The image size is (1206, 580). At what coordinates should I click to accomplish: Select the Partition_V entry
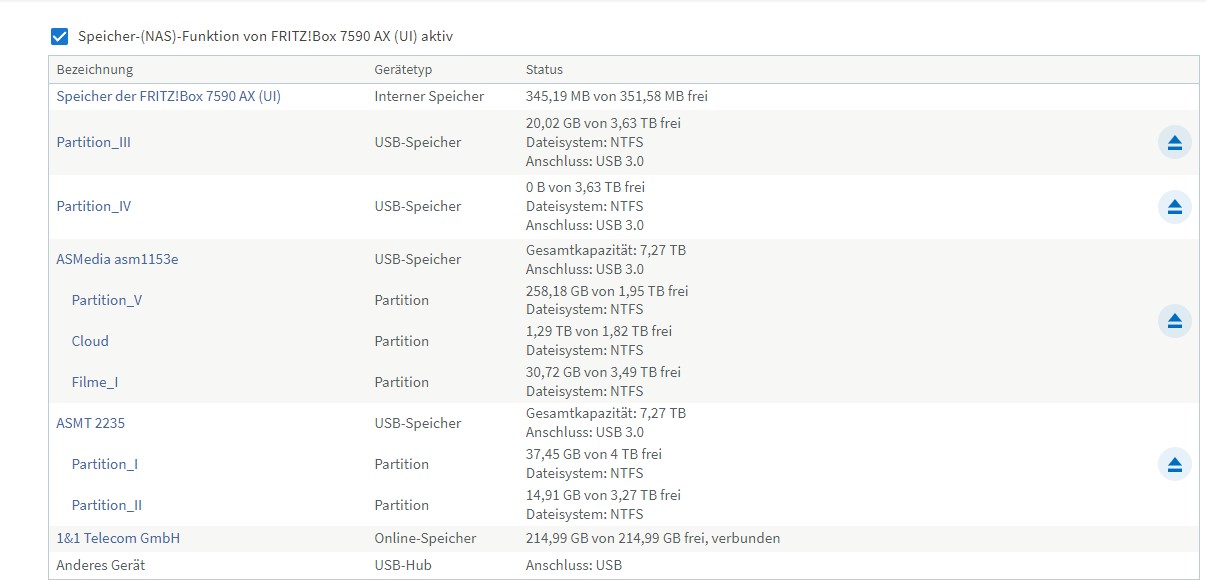[107, 300]
